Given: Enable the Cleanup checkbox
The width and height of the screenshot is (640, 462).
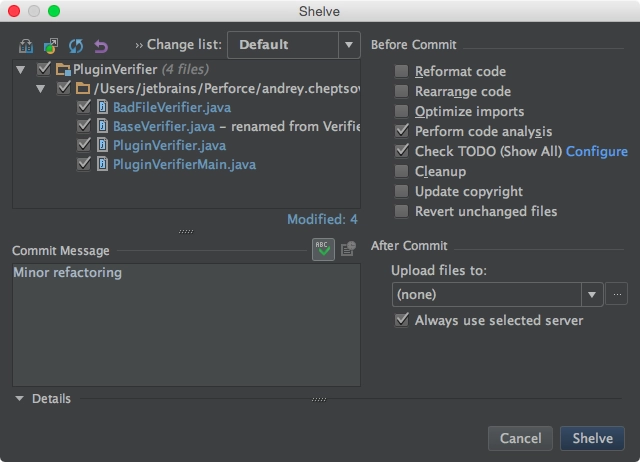Looking at the screenshot, I should click(x=402, y=171).
